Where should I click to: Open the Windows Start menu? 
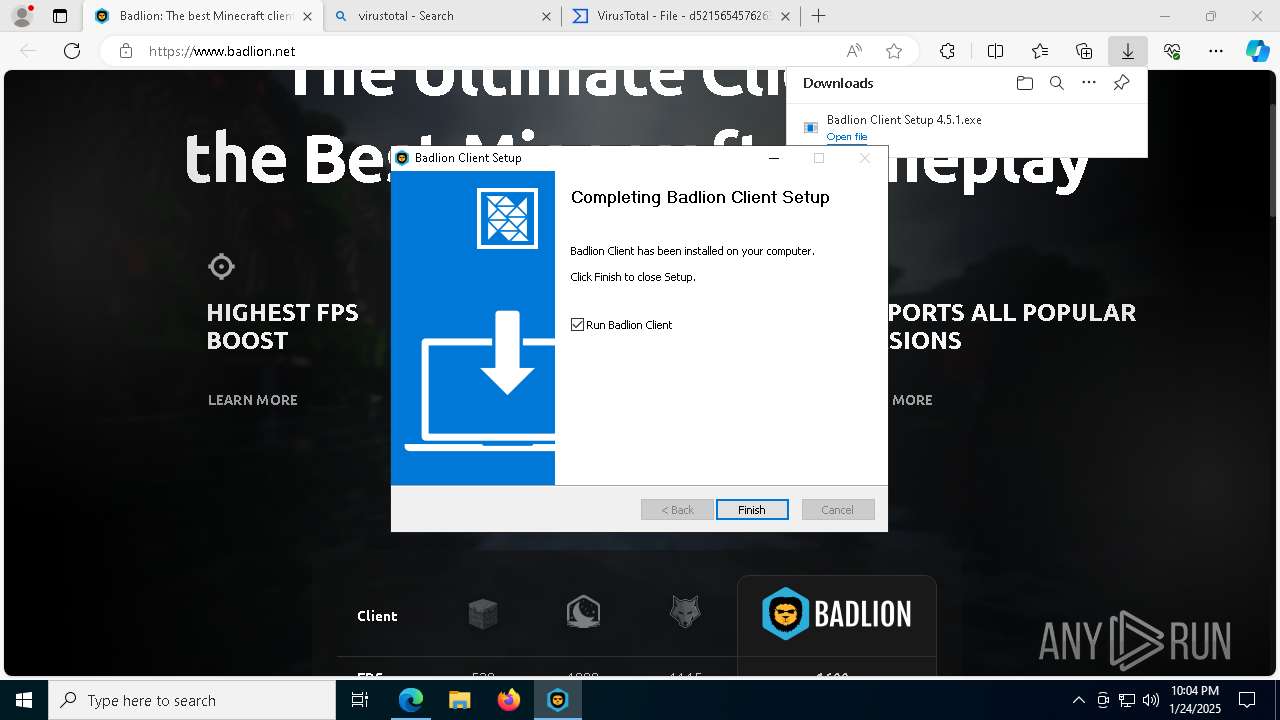[23, 700]
